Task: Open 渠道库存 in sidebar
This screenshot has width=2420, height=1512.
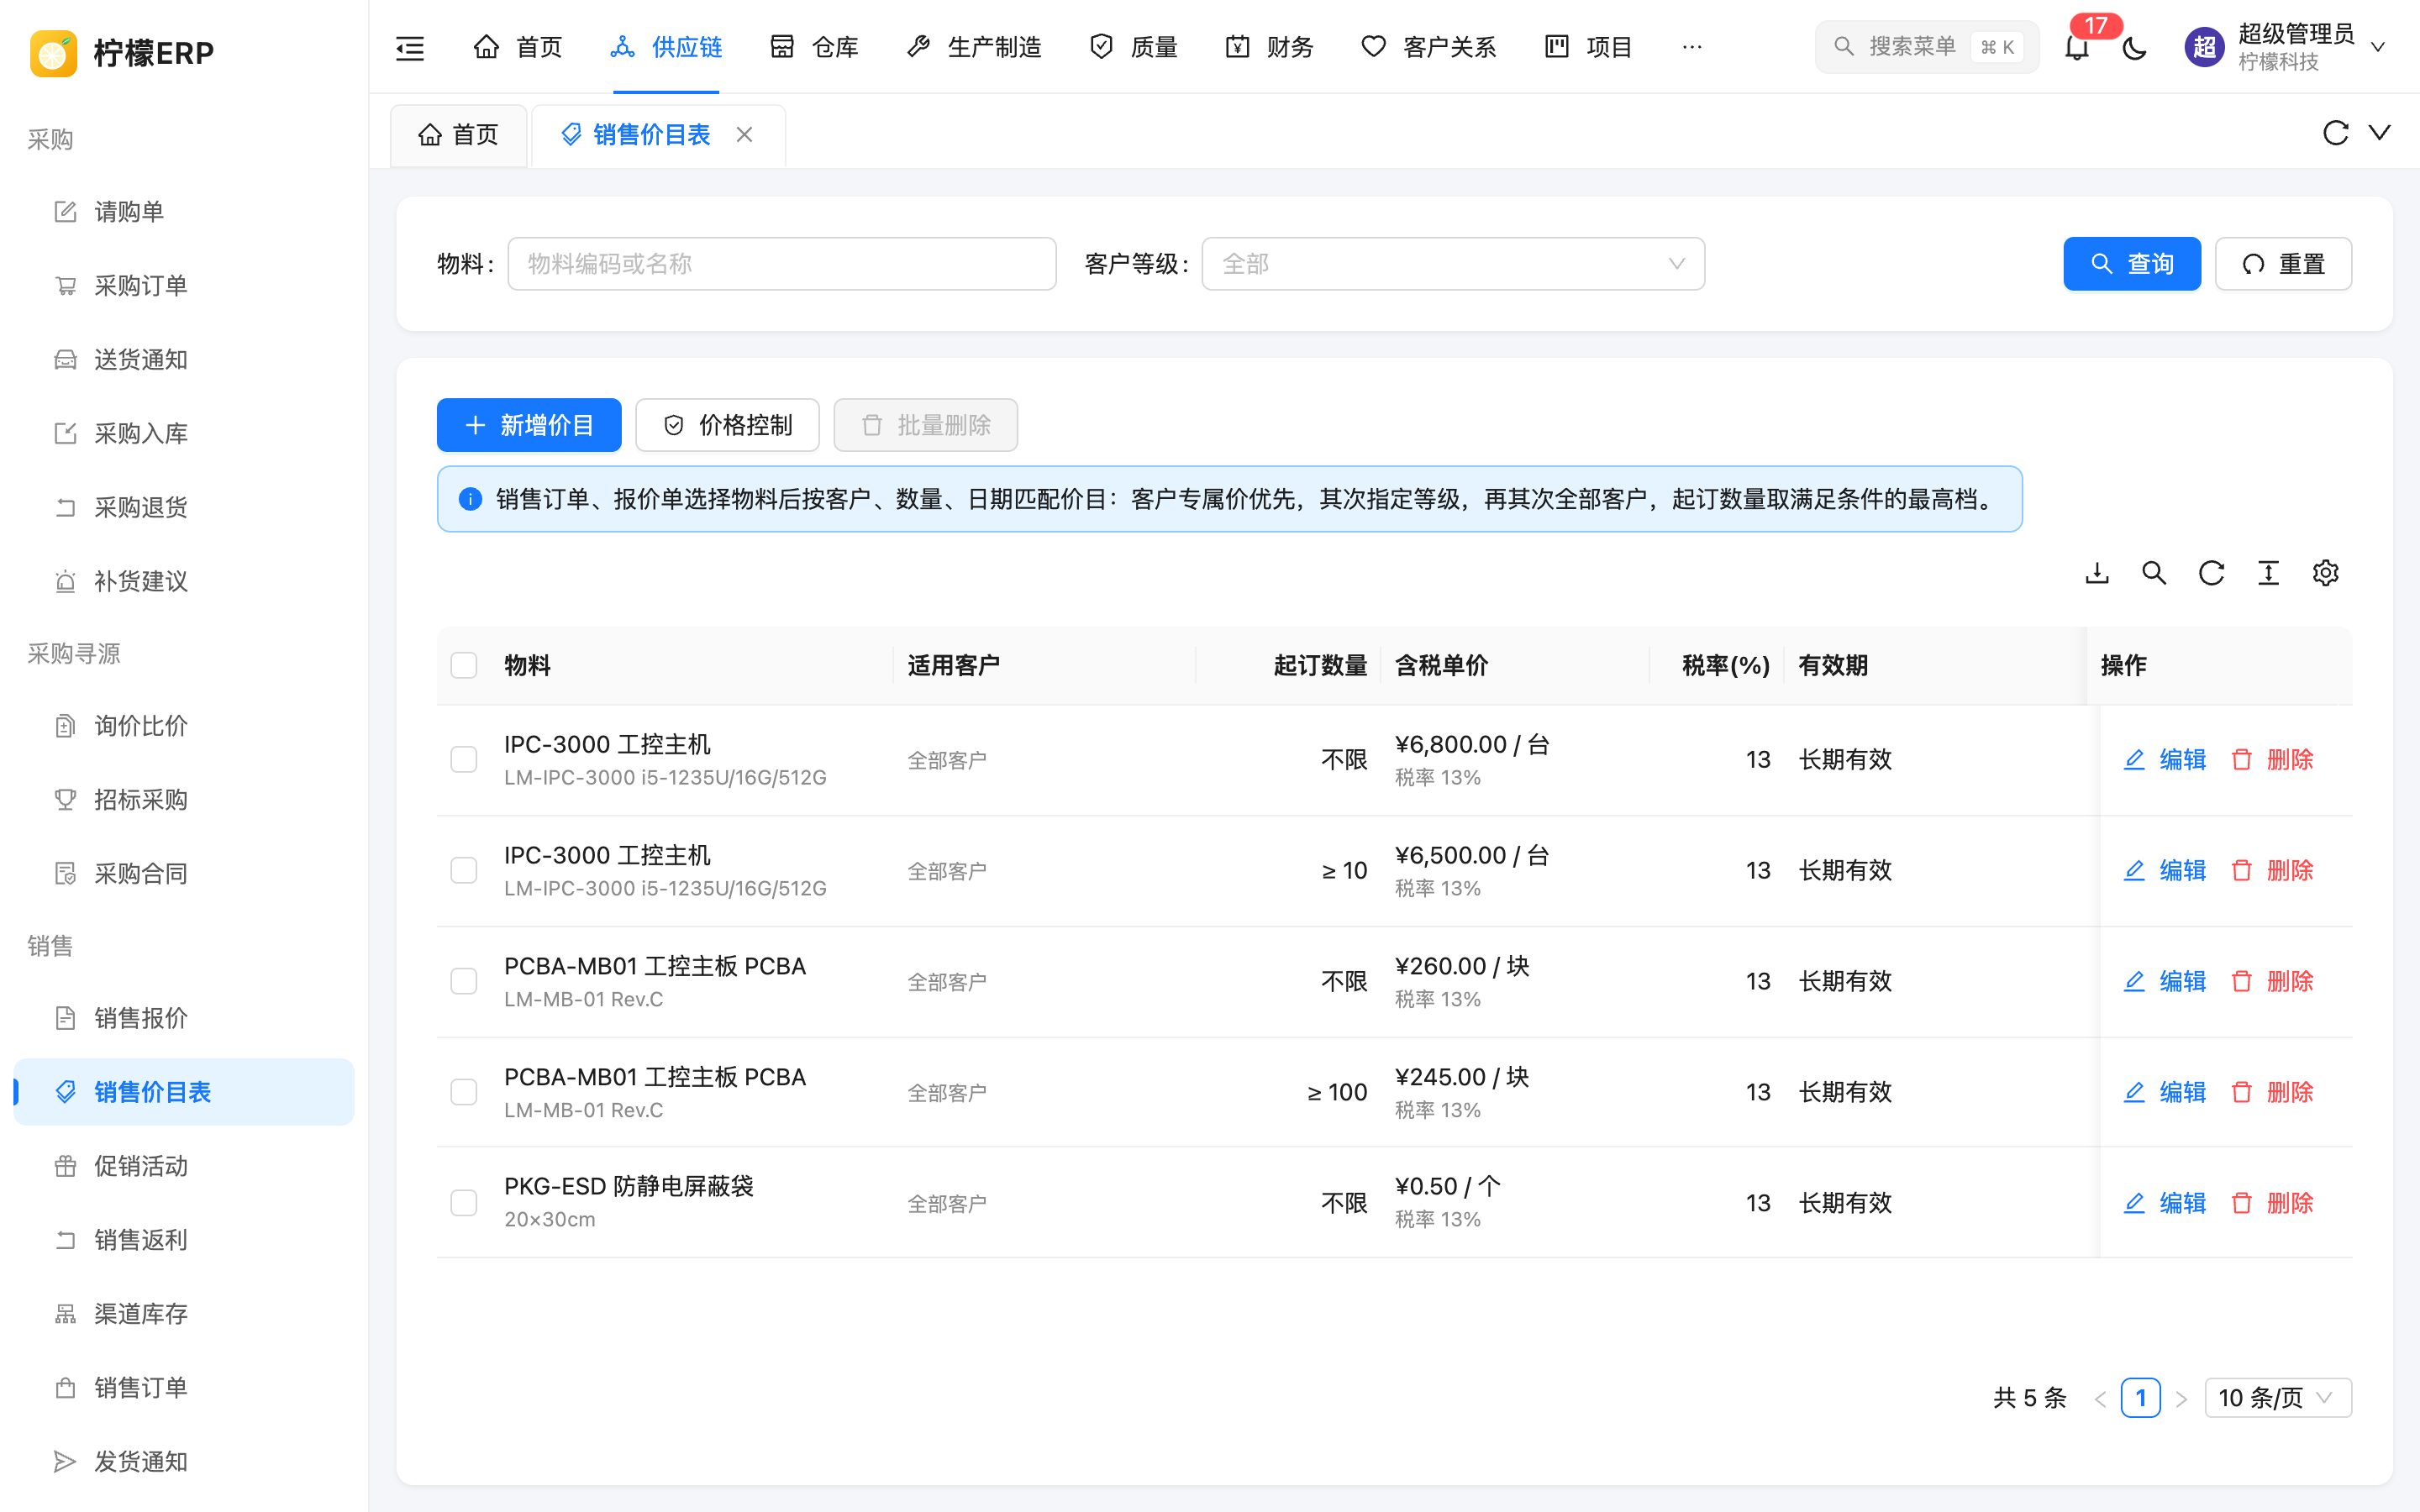Action: [184, 1314]
